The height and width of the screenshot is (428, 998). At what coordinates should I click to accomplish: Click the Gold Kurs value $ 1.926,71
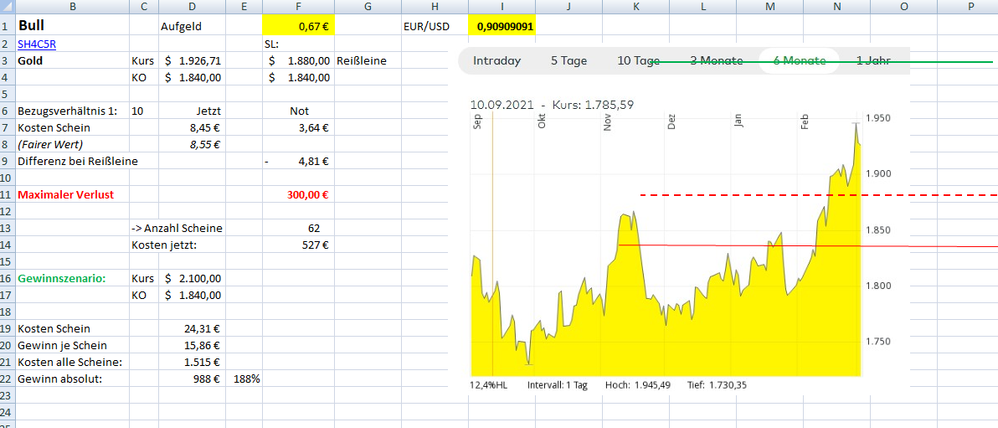tap(193, 61)
